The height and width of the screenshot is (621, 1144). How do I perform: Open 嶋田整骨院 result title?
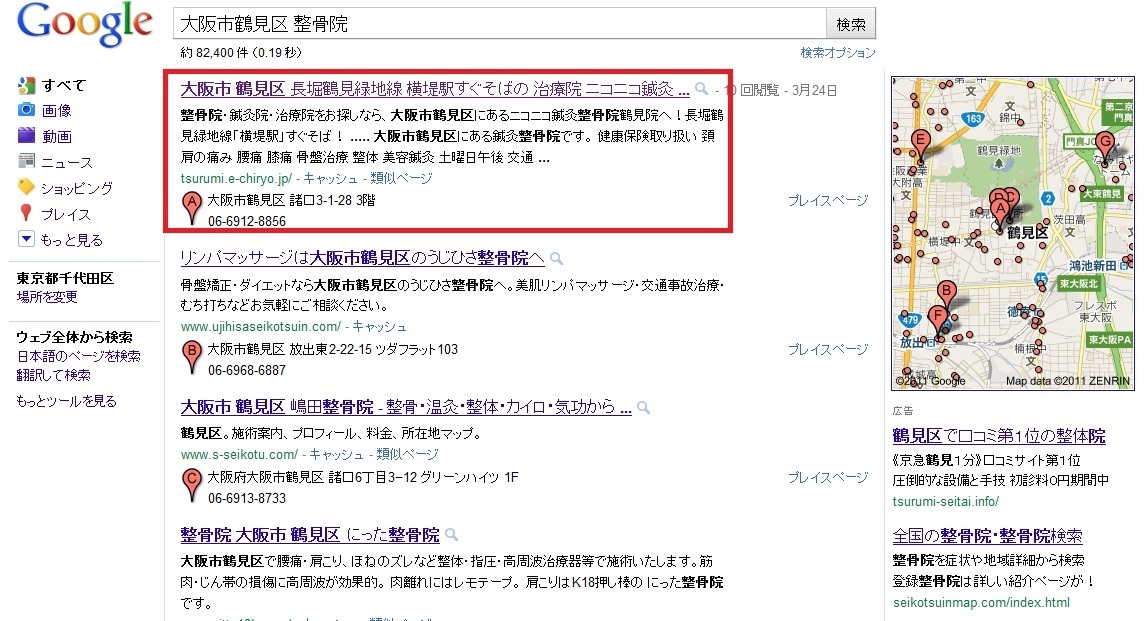pos(406,407)
